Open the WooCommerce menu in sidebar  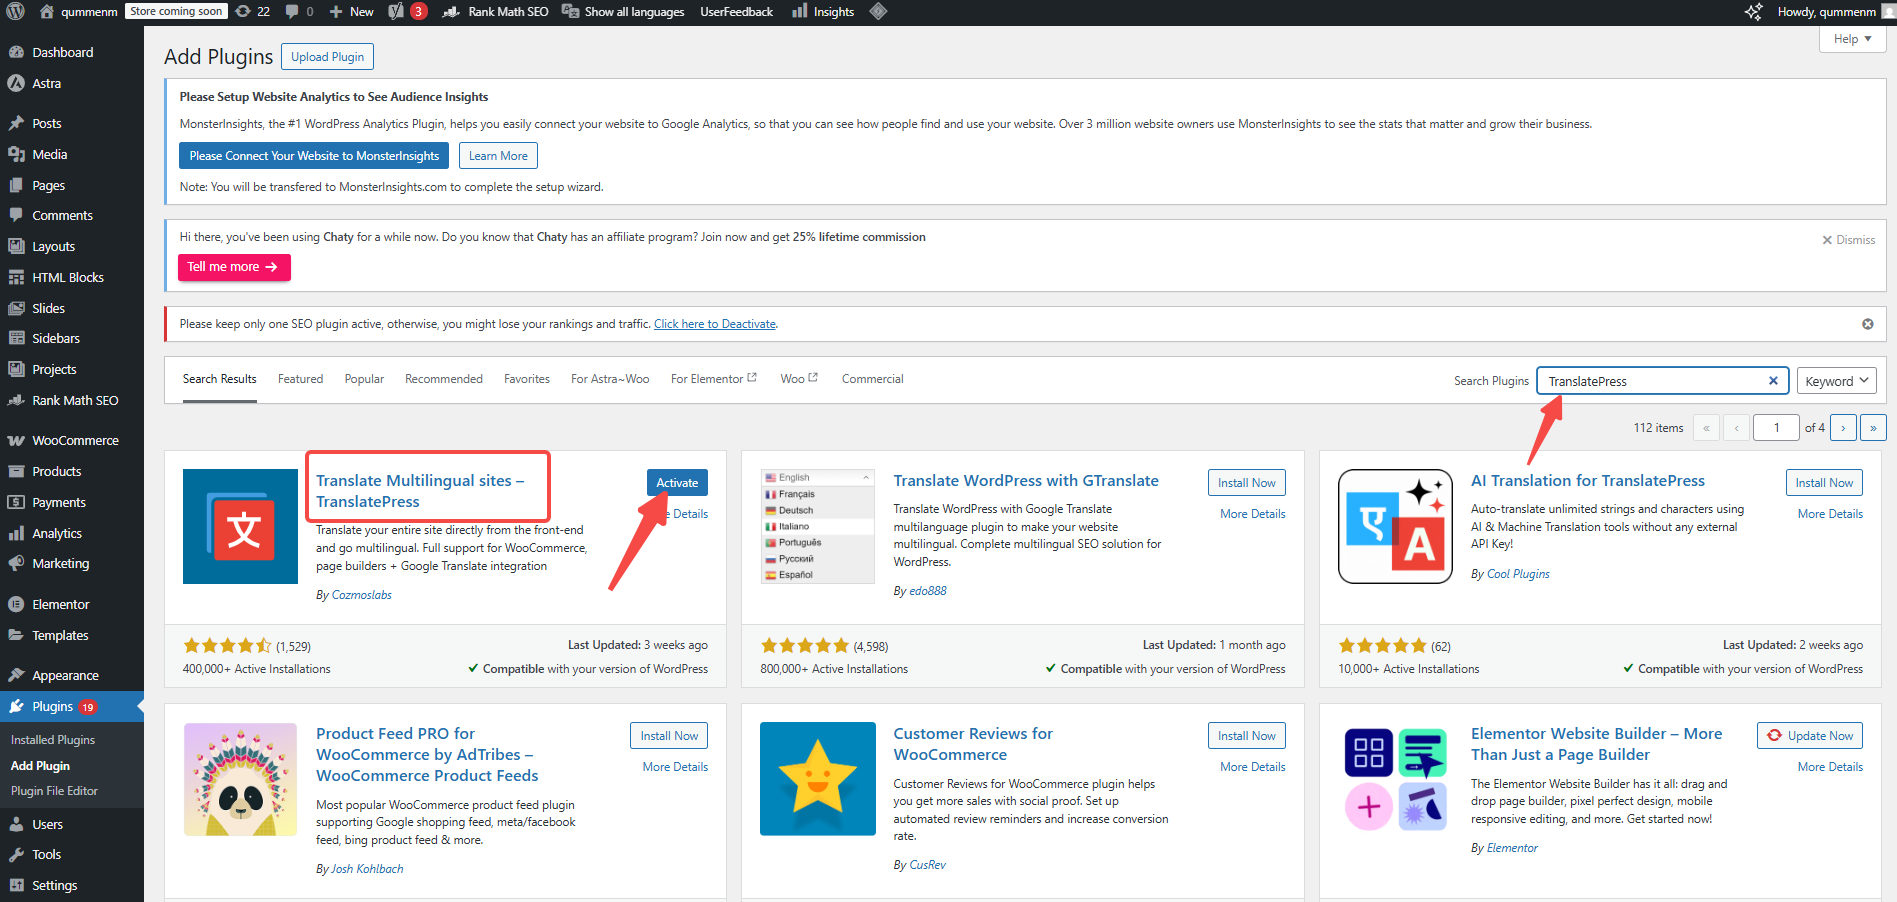click(74, 441)
